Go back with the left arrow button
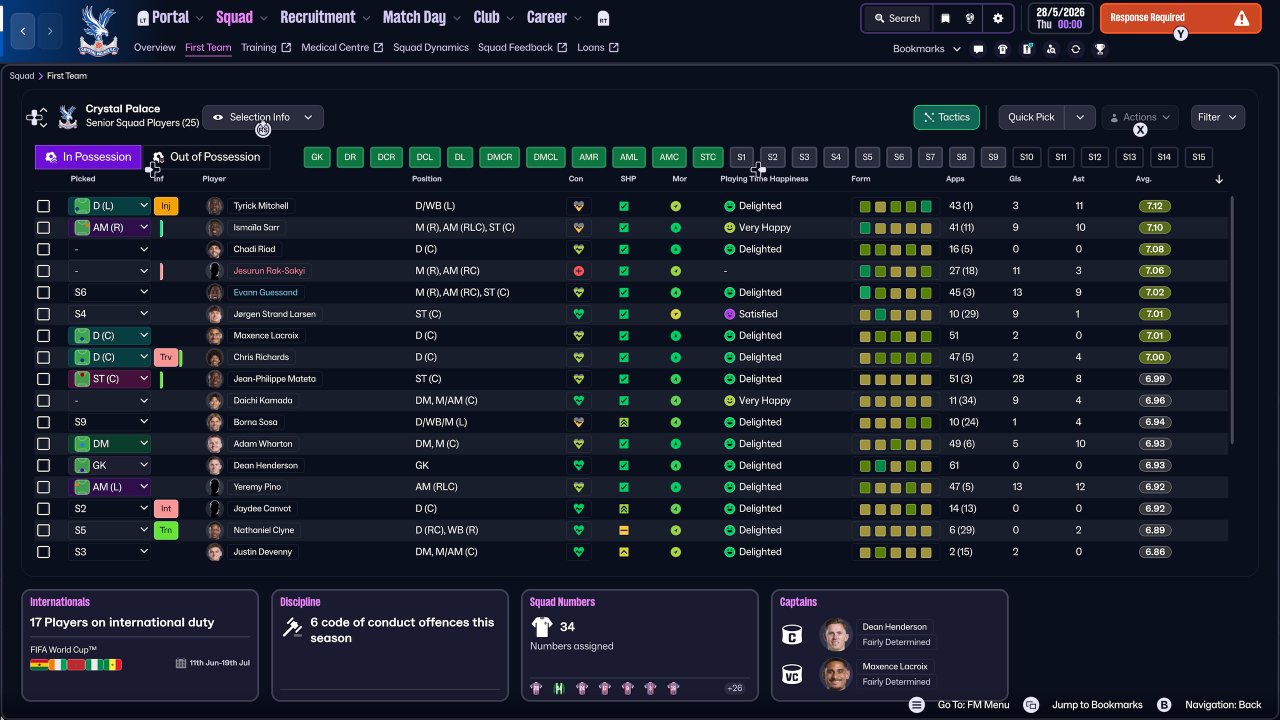Viewport: 1280px width, 720px height. pyautogui.click(x=23, y=31)
